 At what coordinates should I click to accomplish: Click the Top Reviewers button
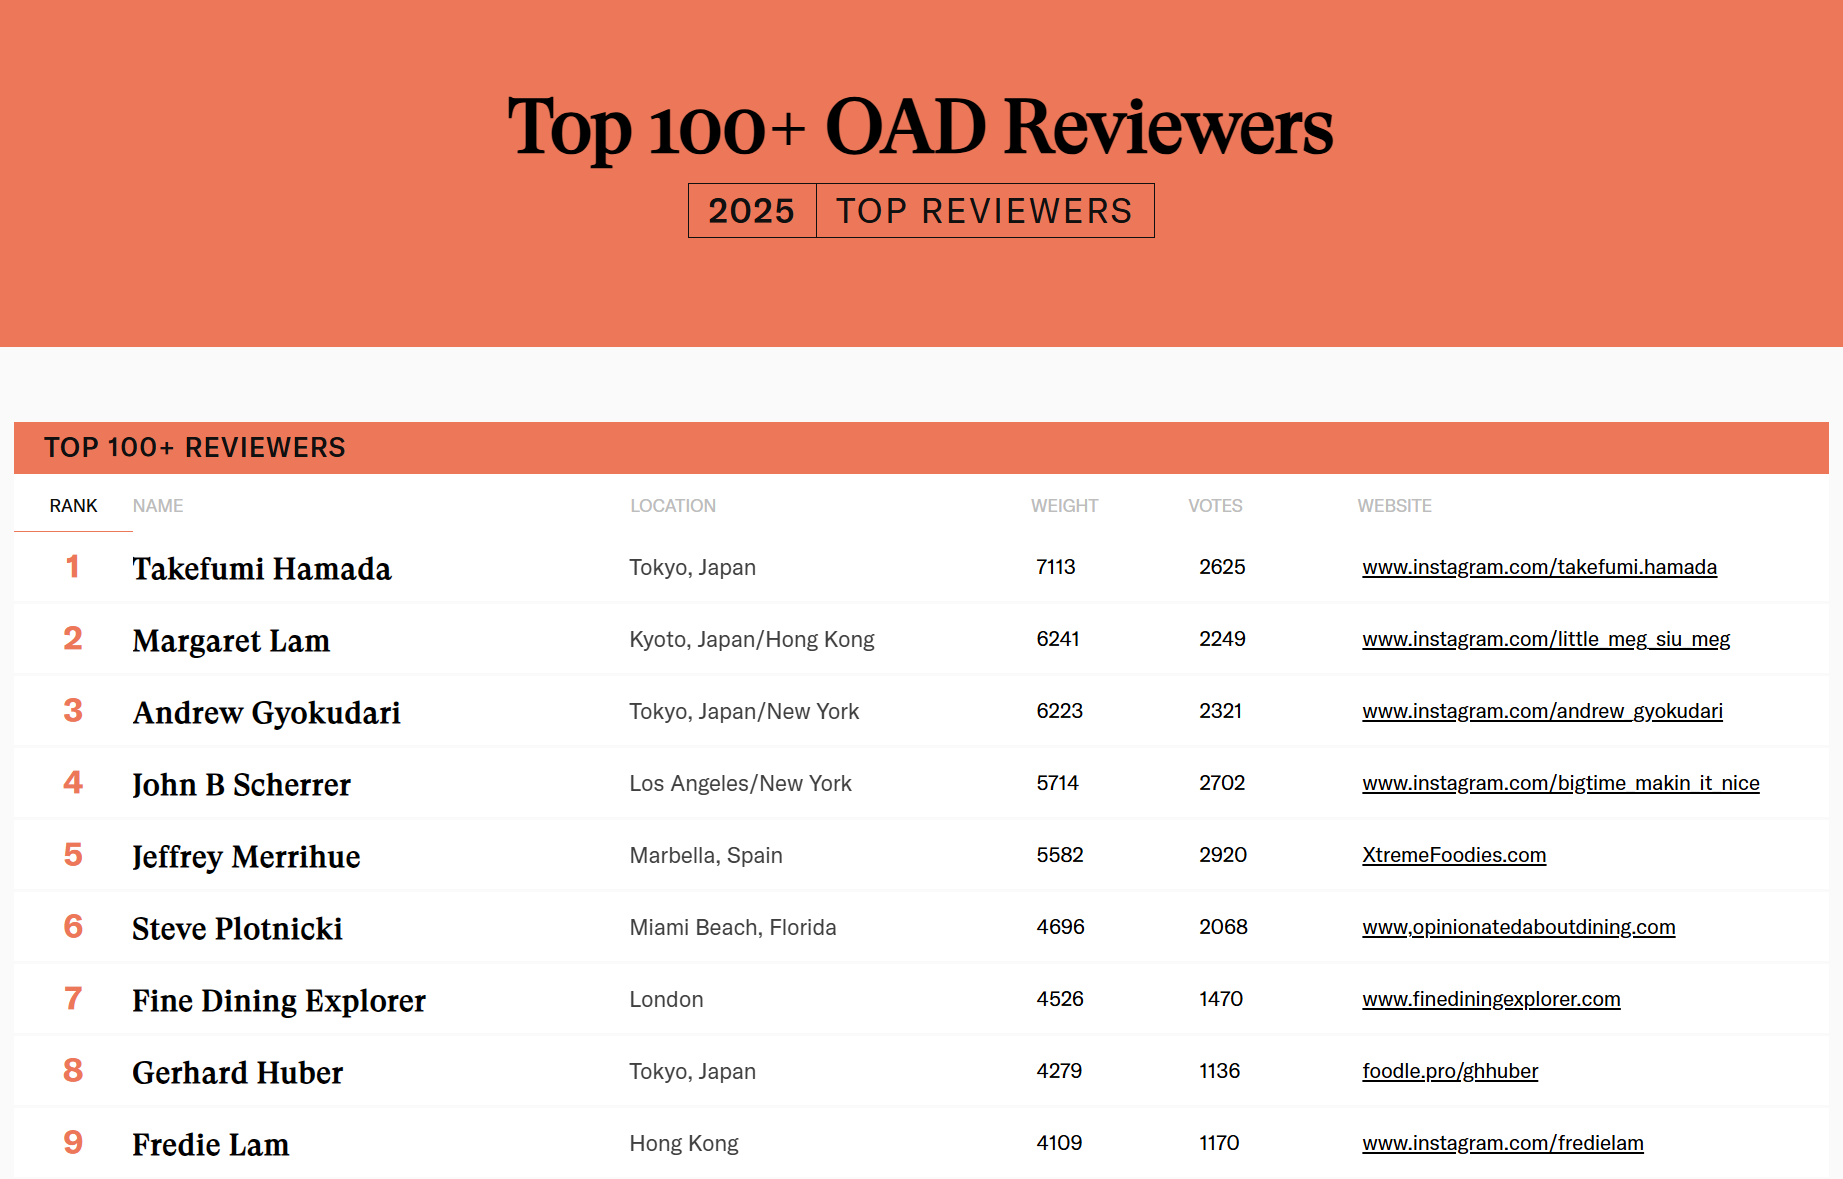(x=984, y=211)
